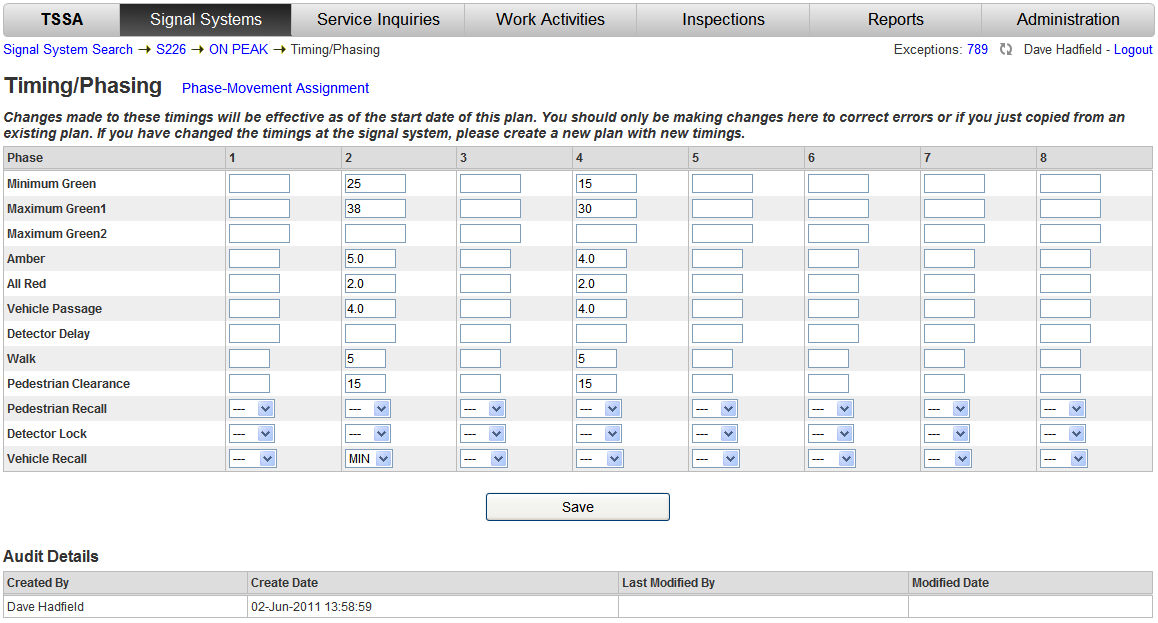1158x623 pixels.
Task: Click the '02-Jun-2011 13:58:59' create date cell
Action: pos(433,607)
